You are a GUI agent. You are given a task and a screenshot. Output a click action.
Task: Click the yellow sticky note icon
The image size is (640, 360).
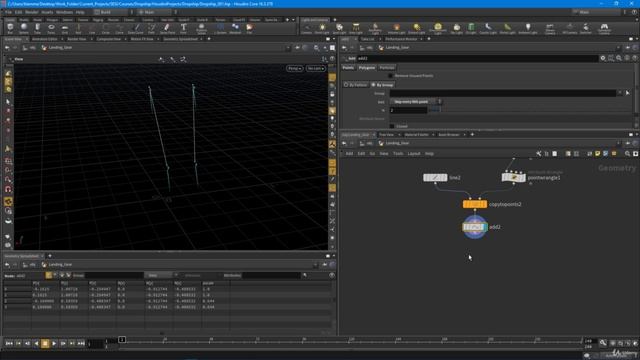point(598,153)
